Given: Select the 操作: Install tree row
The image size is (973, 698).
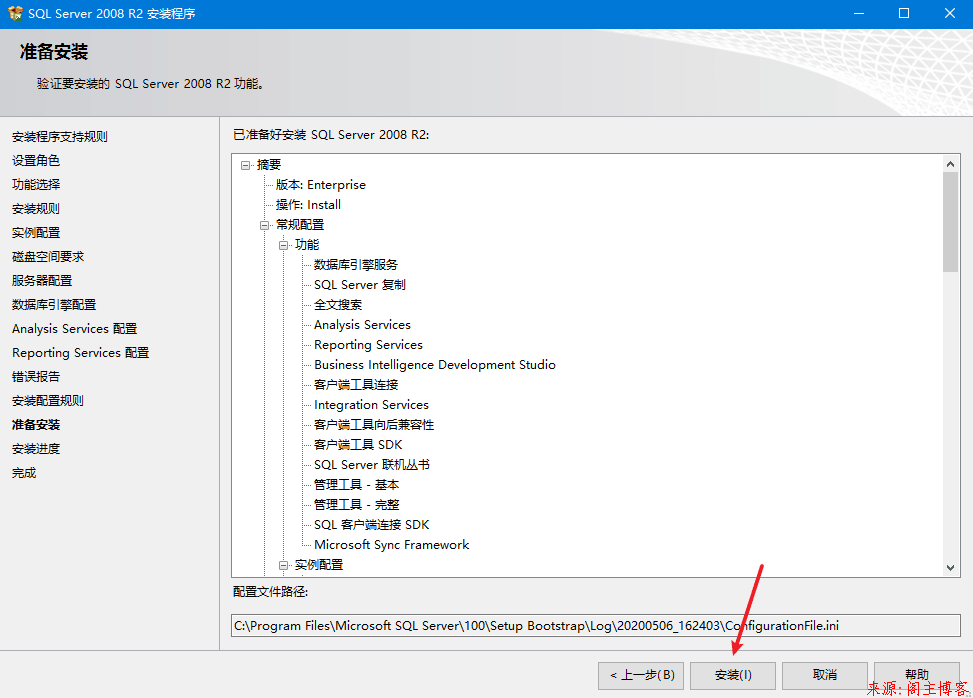Looking at the screenshot, I should pyautogui.click(x=308, y=205).
